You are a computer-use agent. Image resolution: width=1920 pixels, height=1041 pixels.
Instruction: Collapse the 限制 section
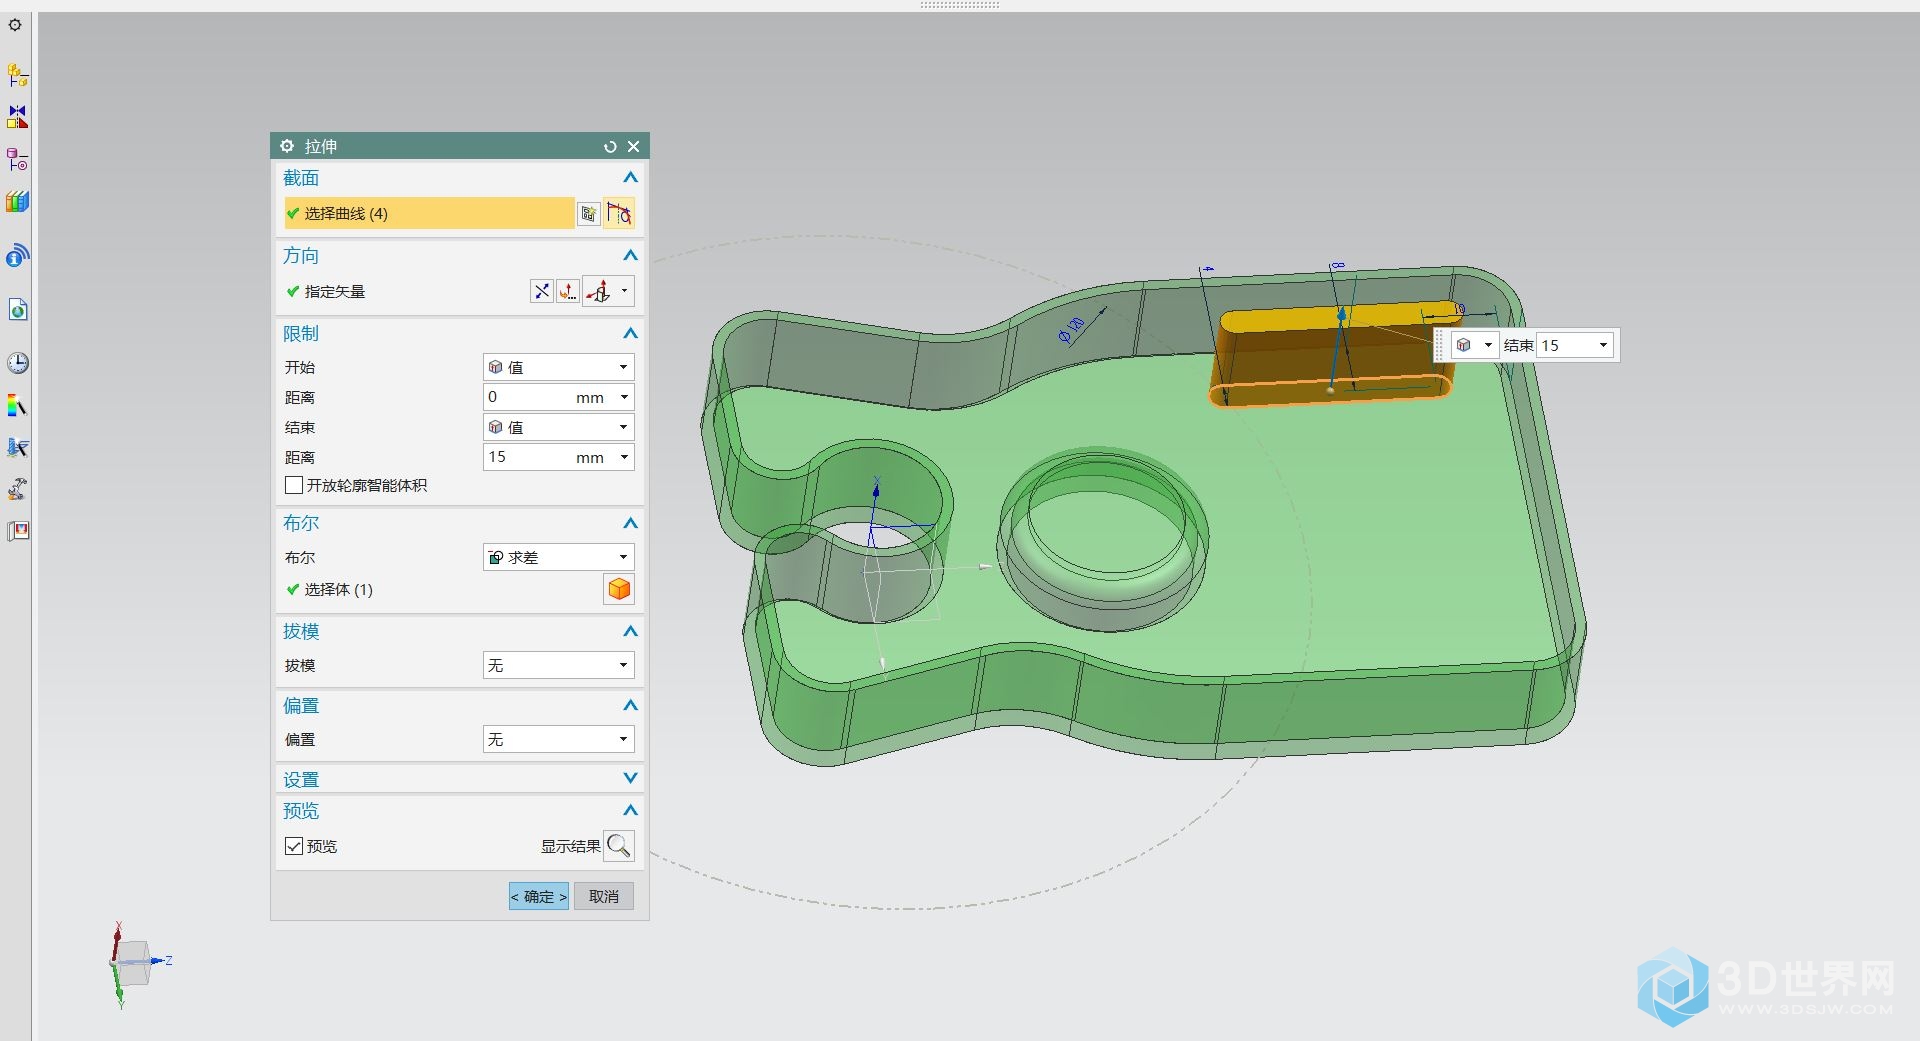[630, 334]
